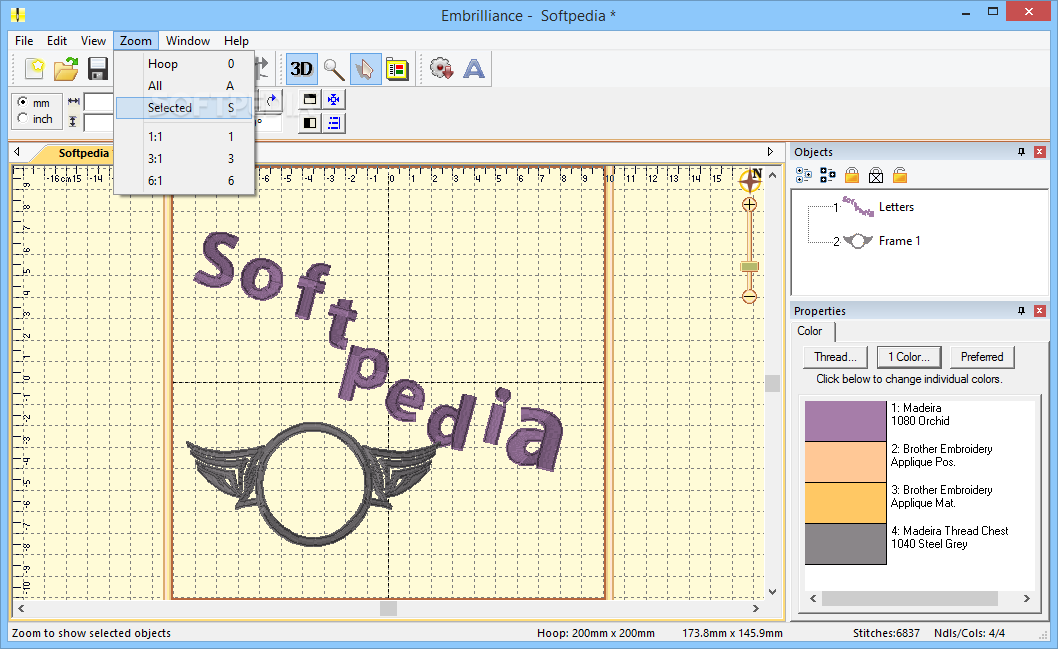Open the Window menu
The width and height of the screenshot is (1058, 649).
[188, 40]
